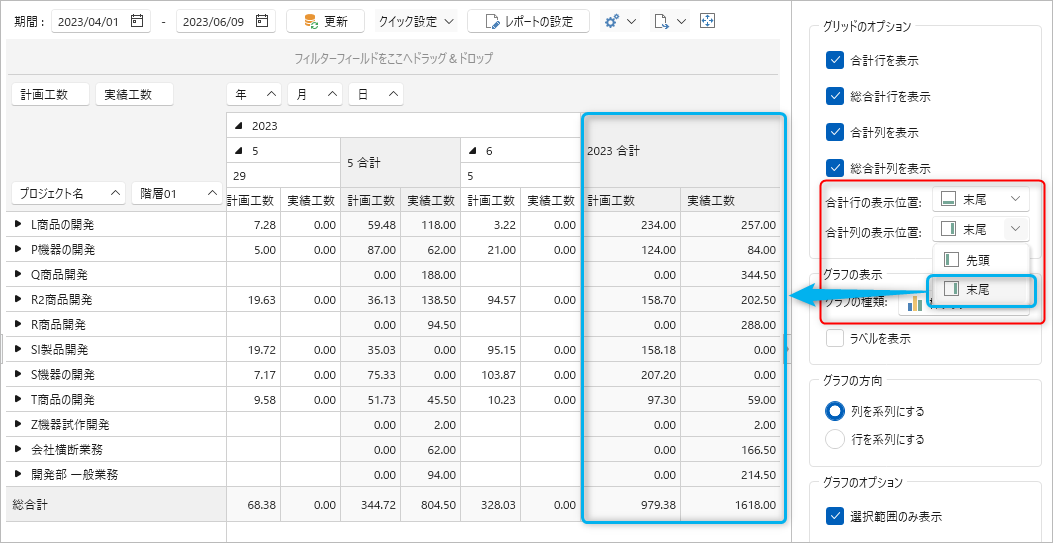Choose 先頭 in the position dropdown list
1053x543 pixels.
[979, 259]
